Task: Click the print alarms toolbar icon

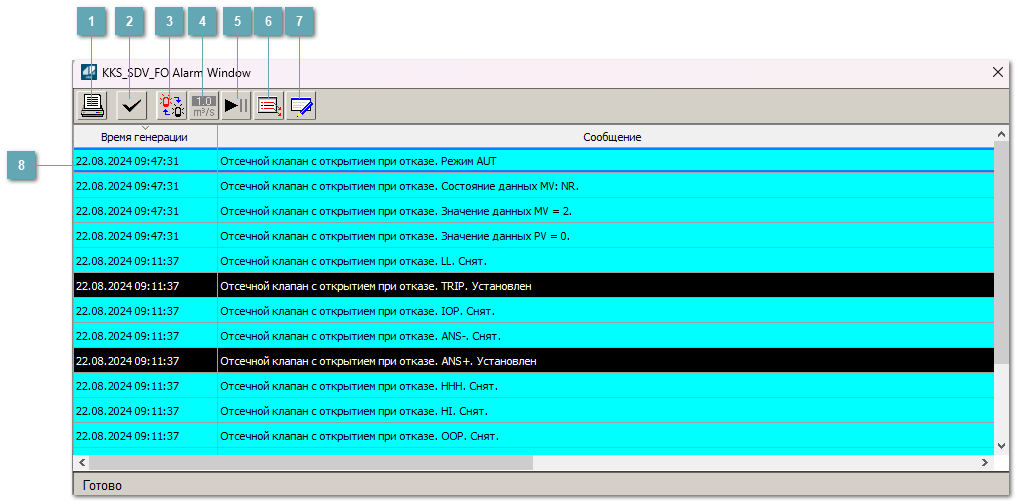Action: click(93, 105)
